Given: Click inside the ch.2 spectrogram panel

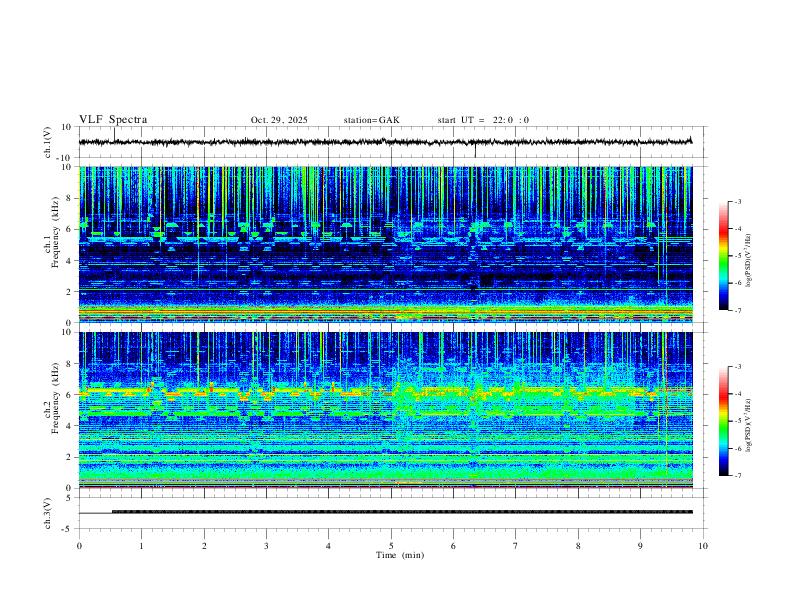Looking at the screenshot, I should point(385,410).
